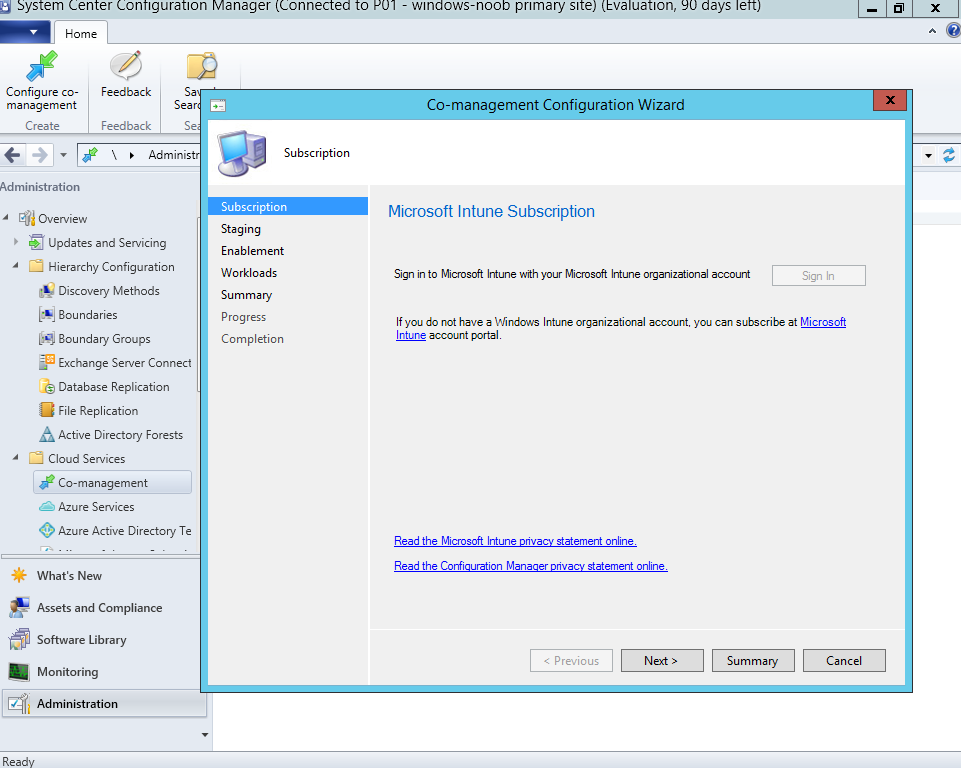Click the Updates and Servicing icon
This screenshot has width=961, height=768.
pyautogui.click(x=37, y=242)
